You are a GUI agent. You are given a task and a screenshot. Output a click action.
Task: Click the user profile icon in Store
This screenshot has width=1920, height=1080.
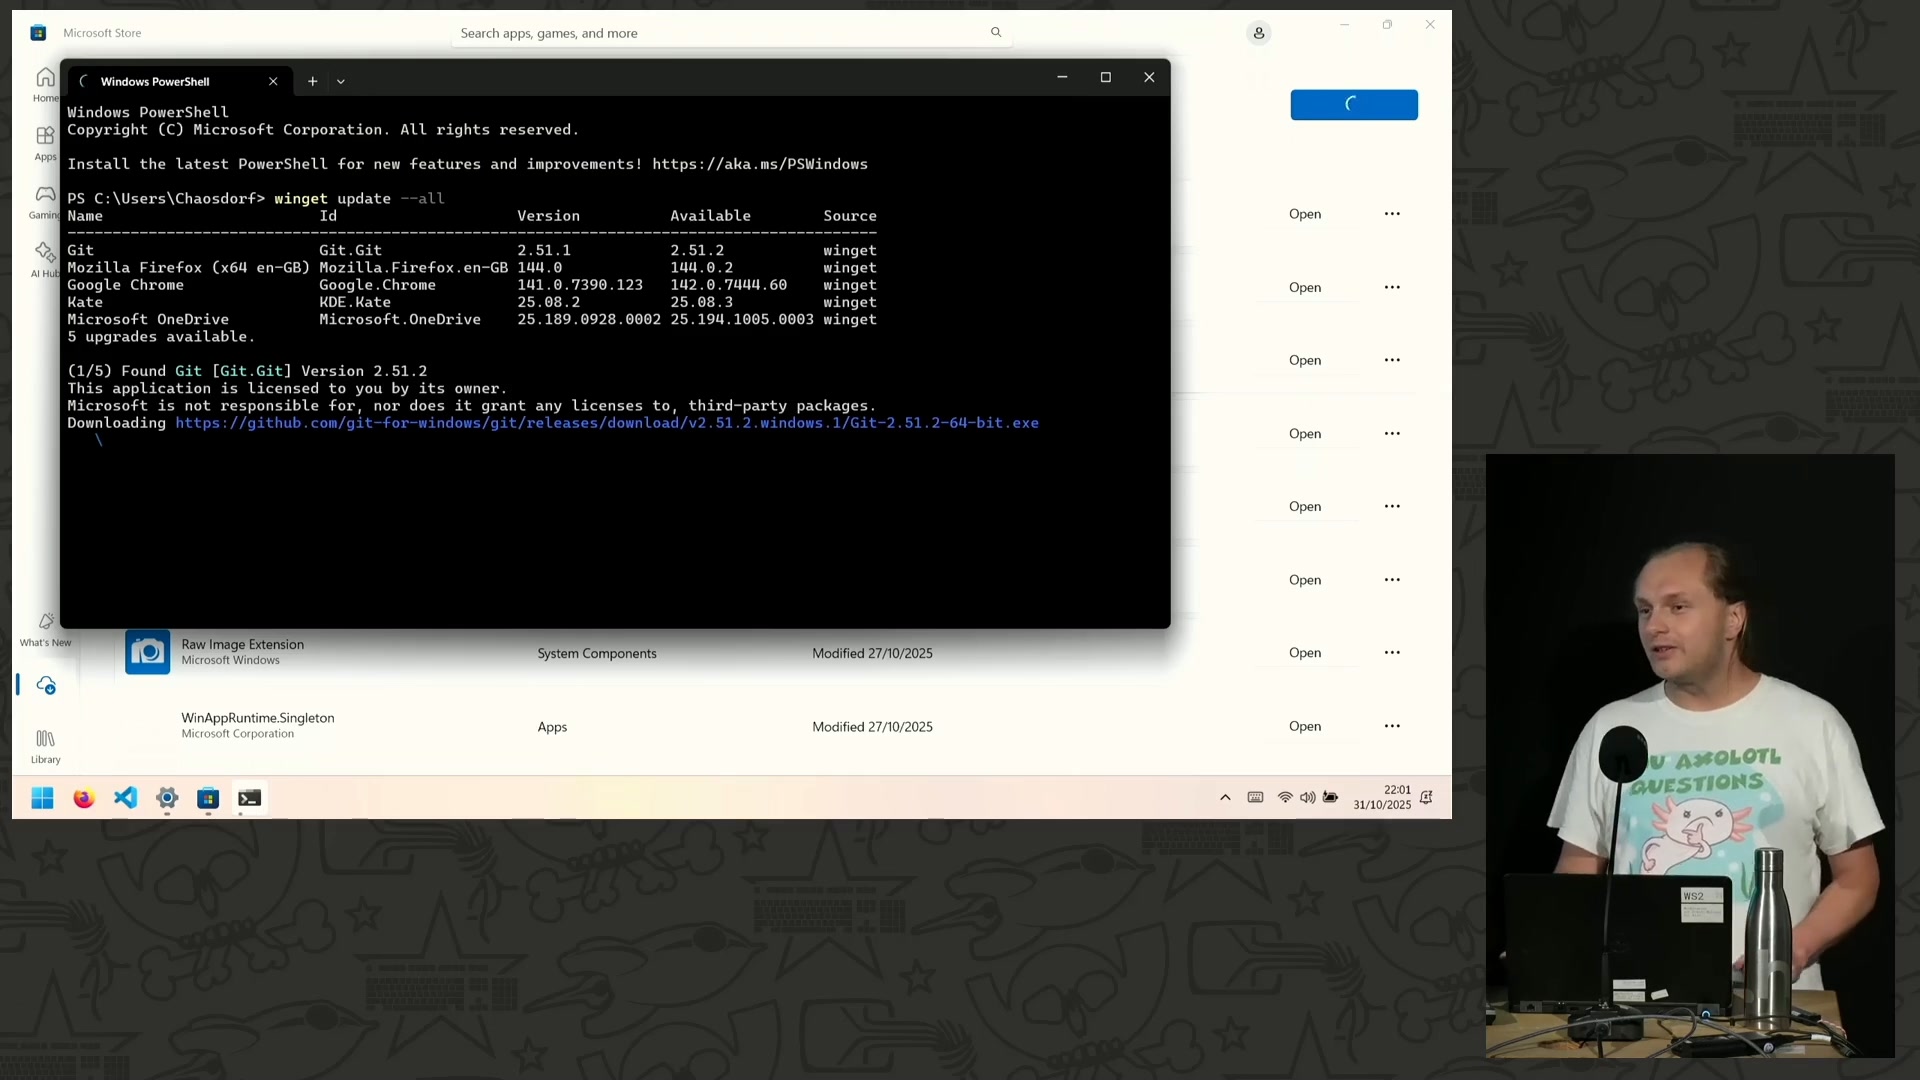coord(1258,33)
